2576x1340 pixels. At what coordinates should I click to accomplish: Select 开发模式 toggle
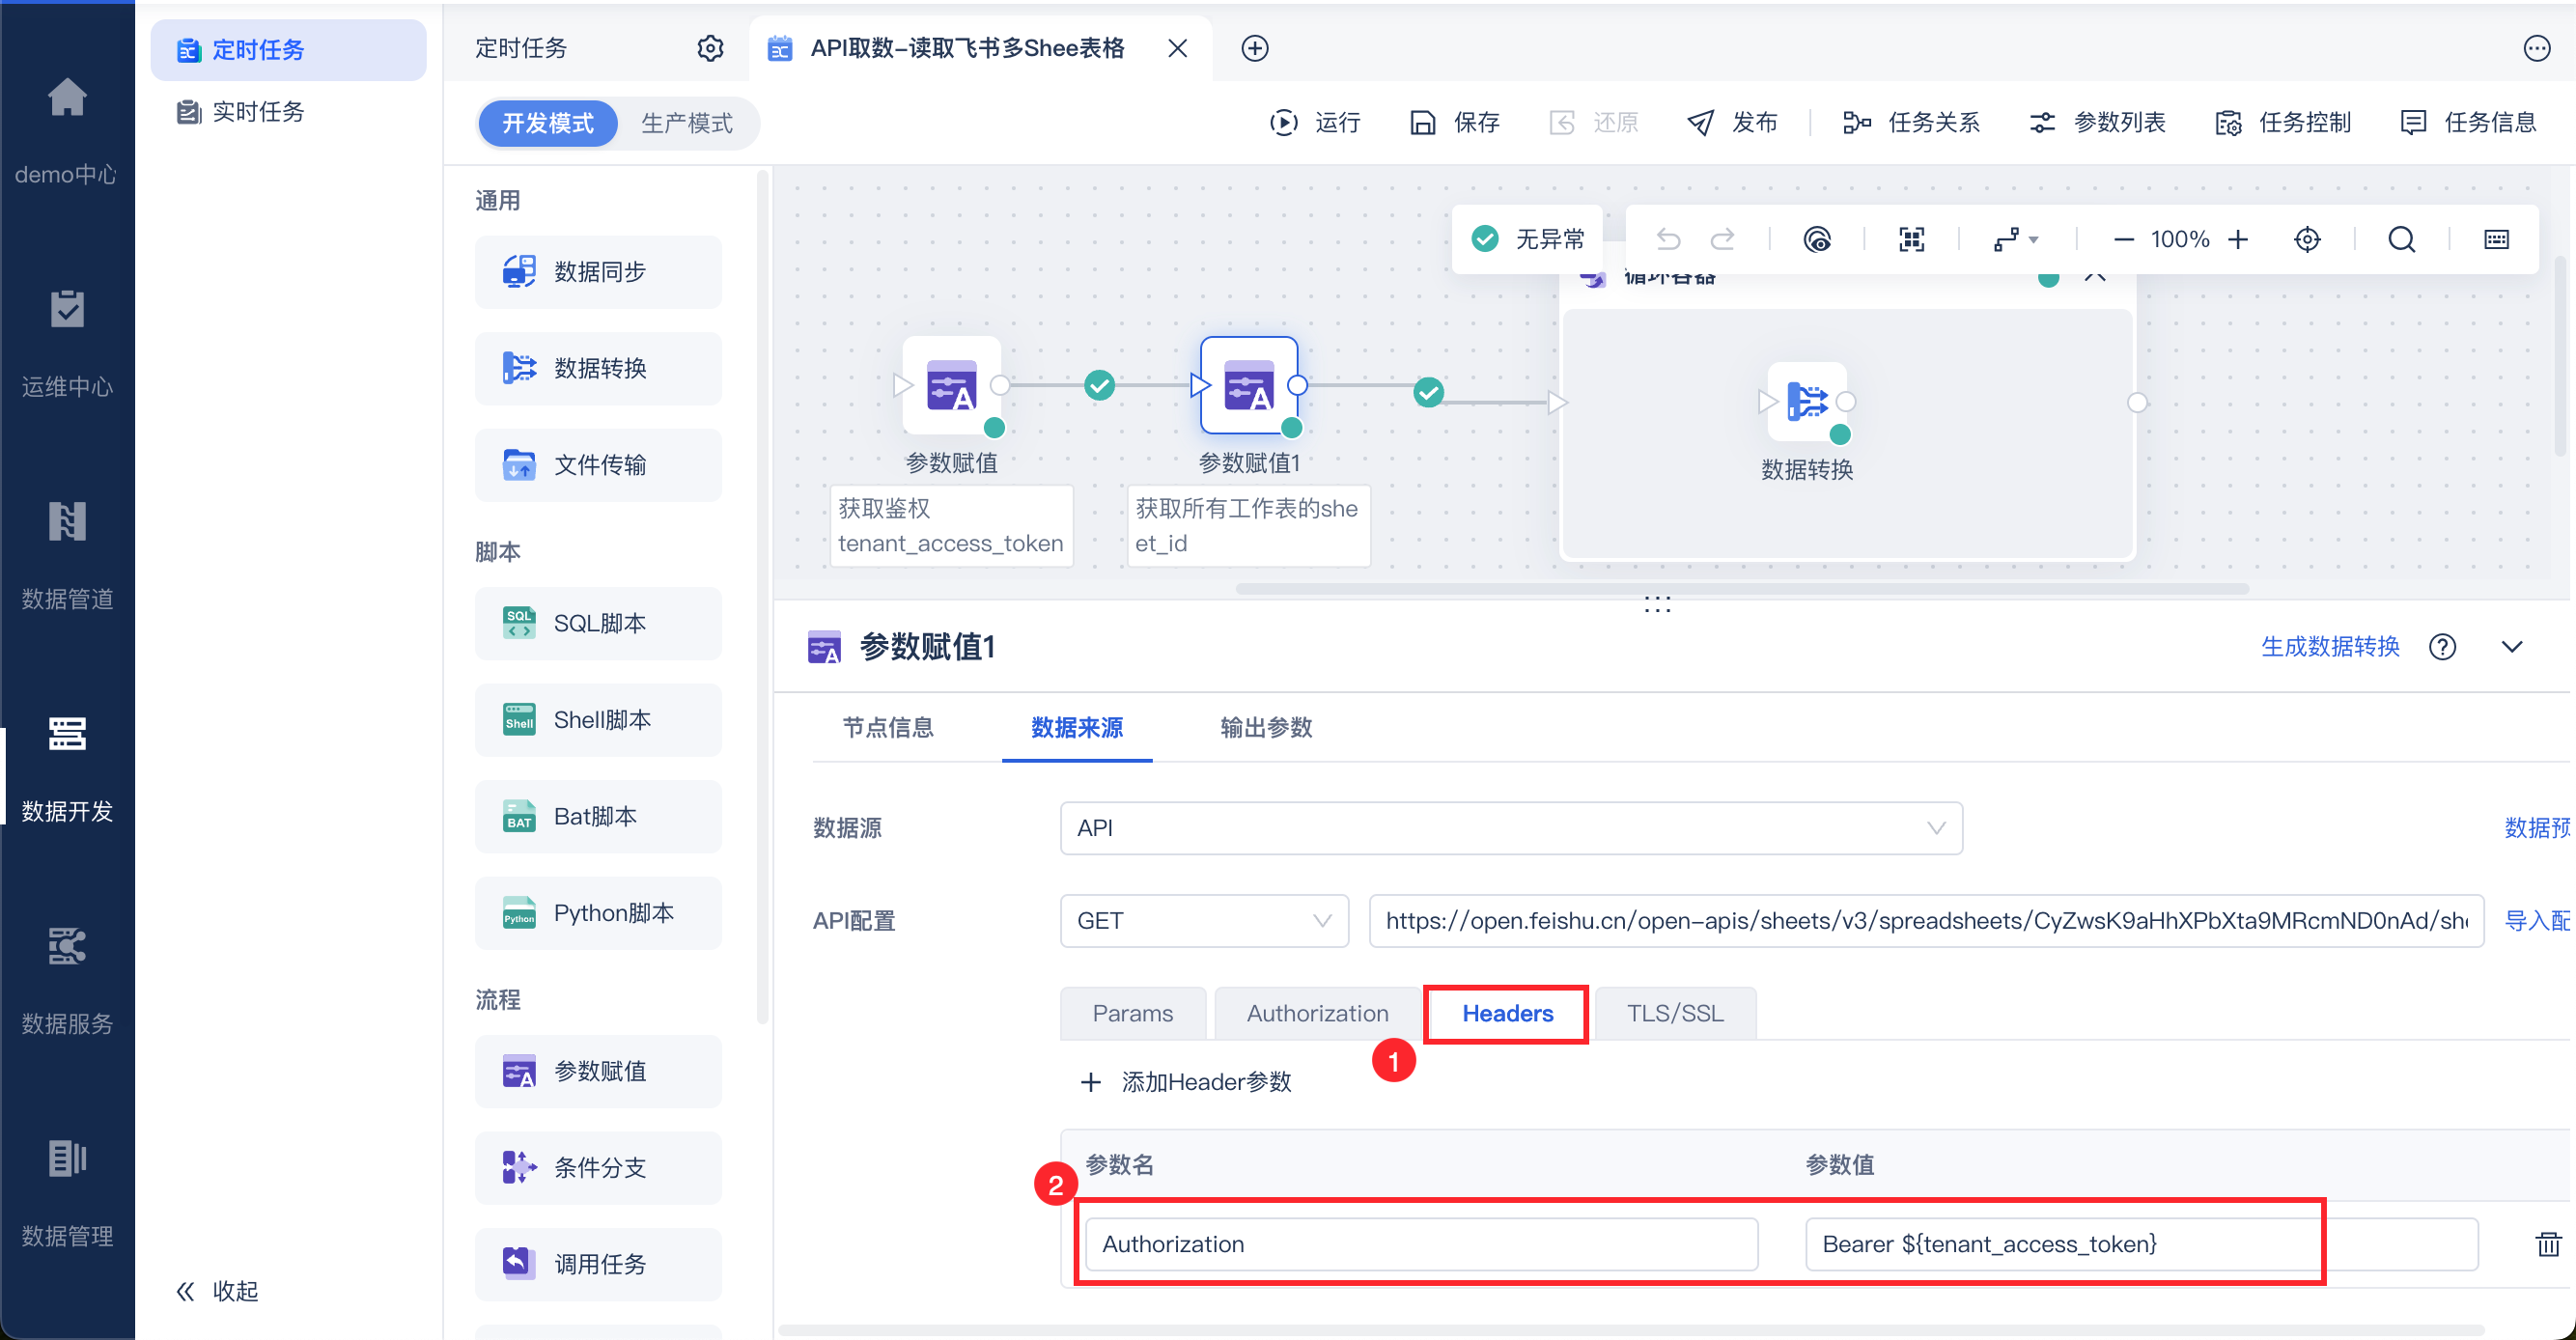(x=548, y=123)
